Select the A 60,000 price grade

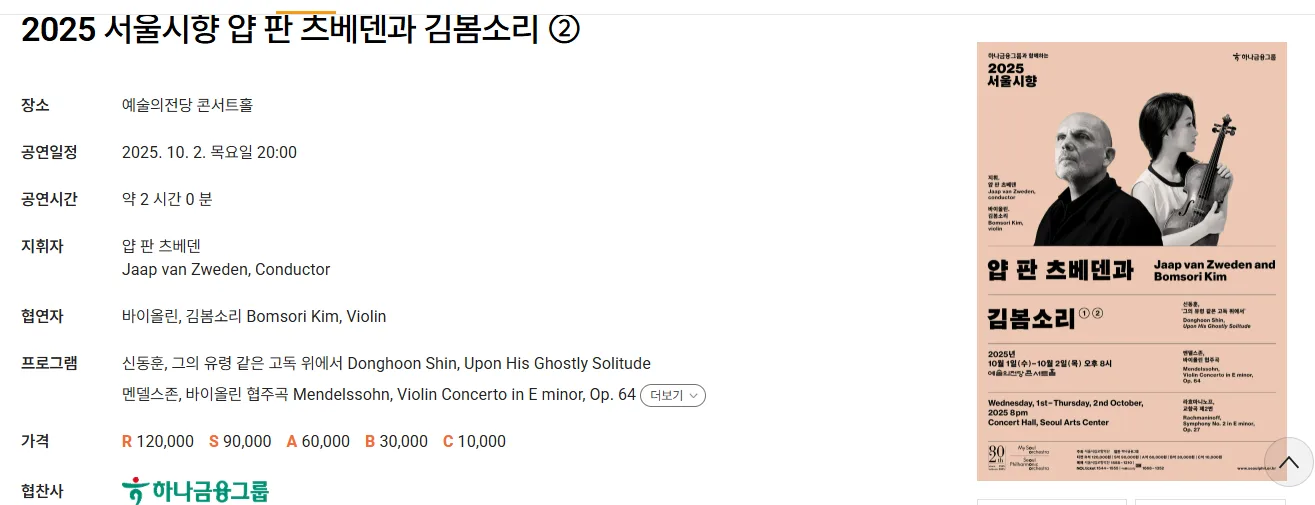click(318, 441)
